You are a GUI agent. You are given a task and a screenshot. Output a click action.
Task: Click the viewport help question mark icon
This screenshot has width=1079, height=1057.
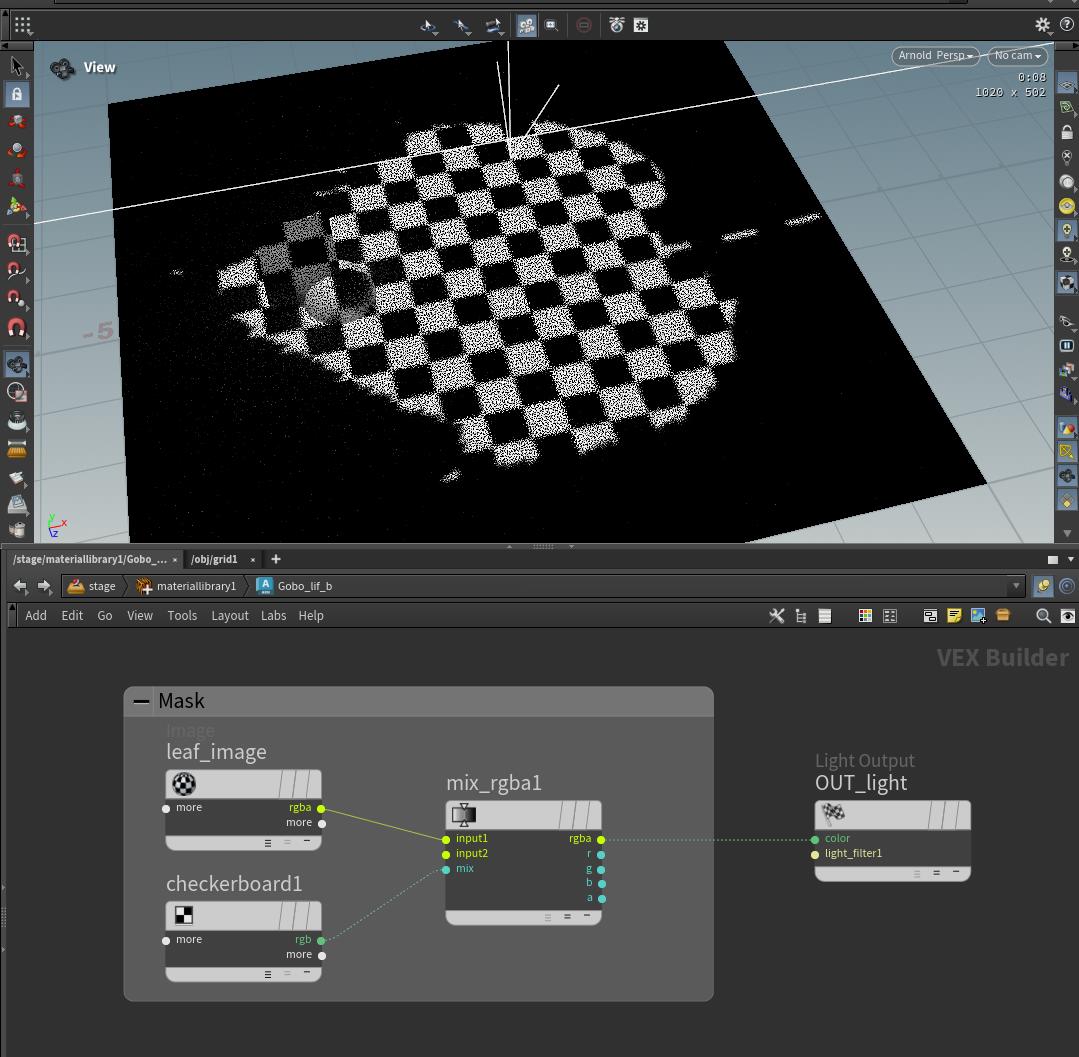[1066, 25]
